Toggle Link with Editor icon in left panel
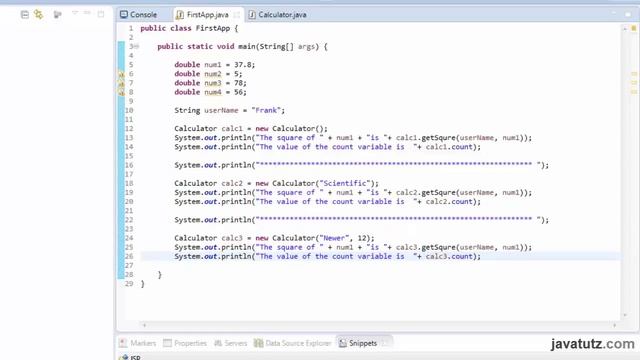Viewport: 640px width, 360px height. click(38, 15)
